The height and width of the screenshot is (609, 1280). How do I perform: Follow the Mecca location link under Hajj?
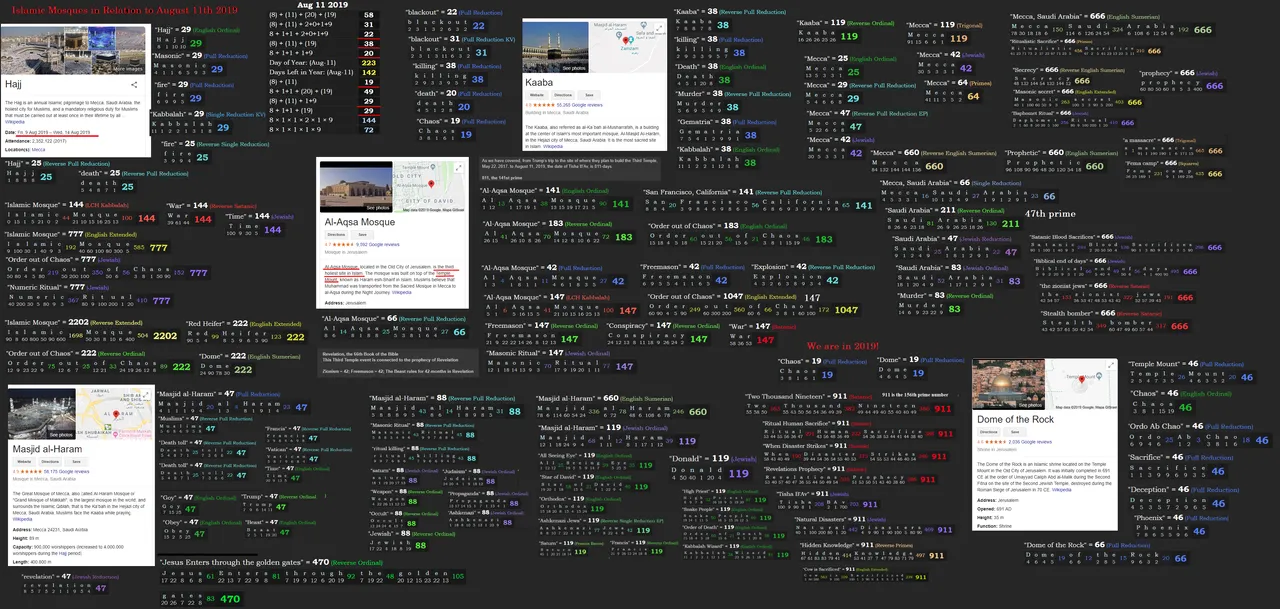tap(38, 150)
